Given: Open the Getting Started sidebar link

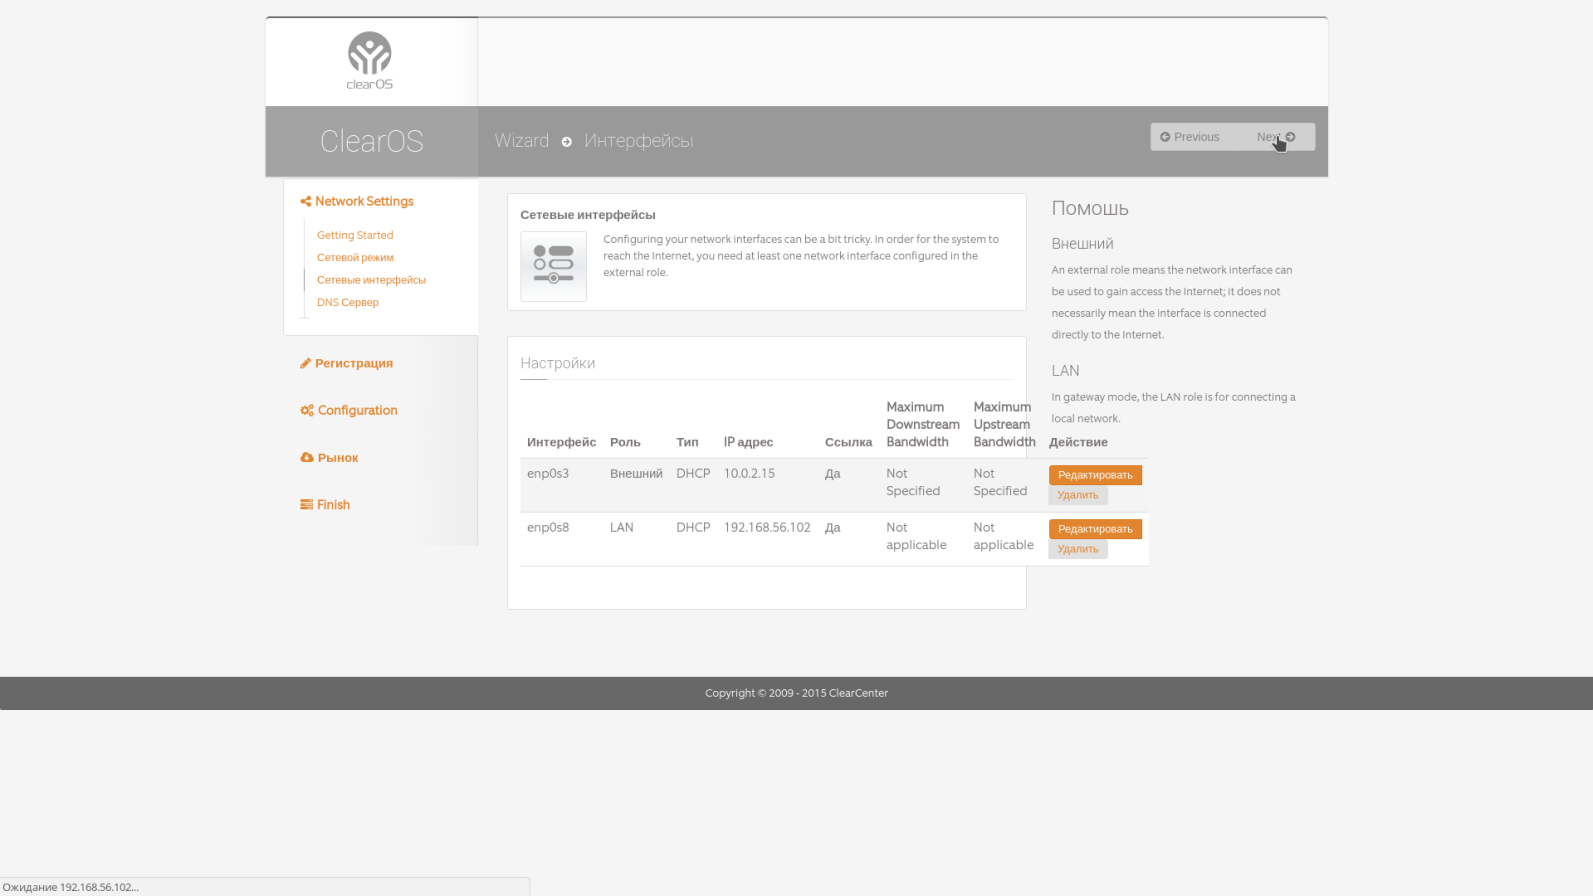Looking at the screenshot, I should (x=355, y=235).
